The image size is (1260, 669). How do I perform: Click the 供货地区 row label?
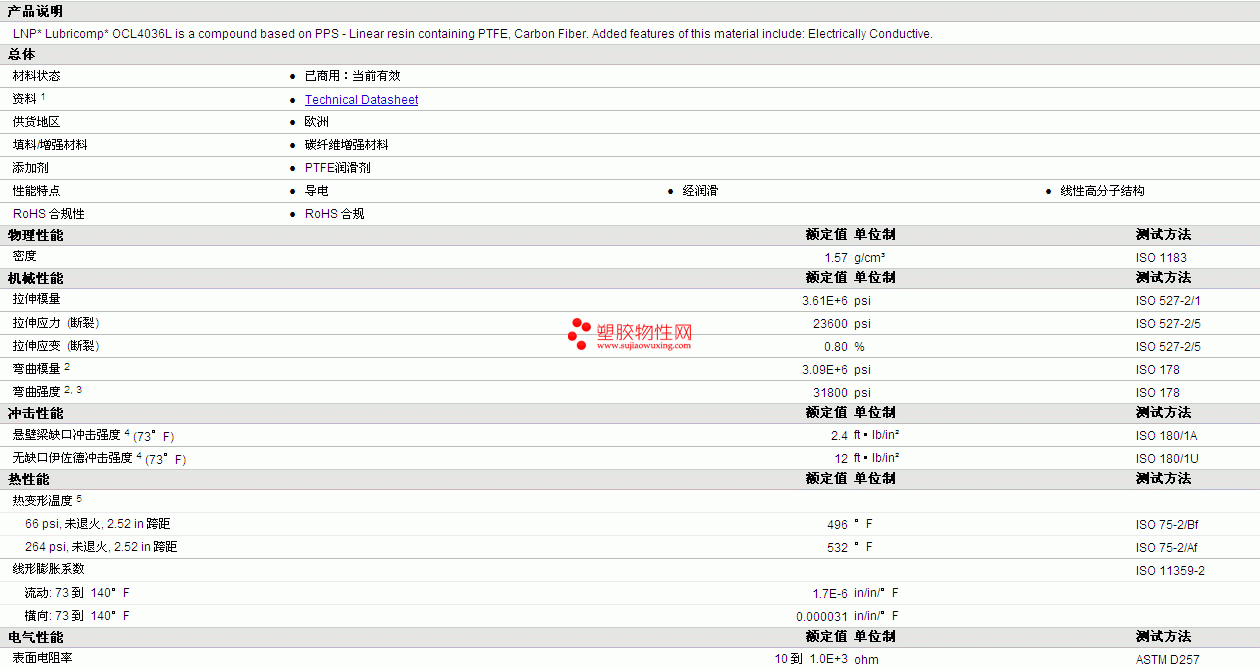click(x=37, y=122)
